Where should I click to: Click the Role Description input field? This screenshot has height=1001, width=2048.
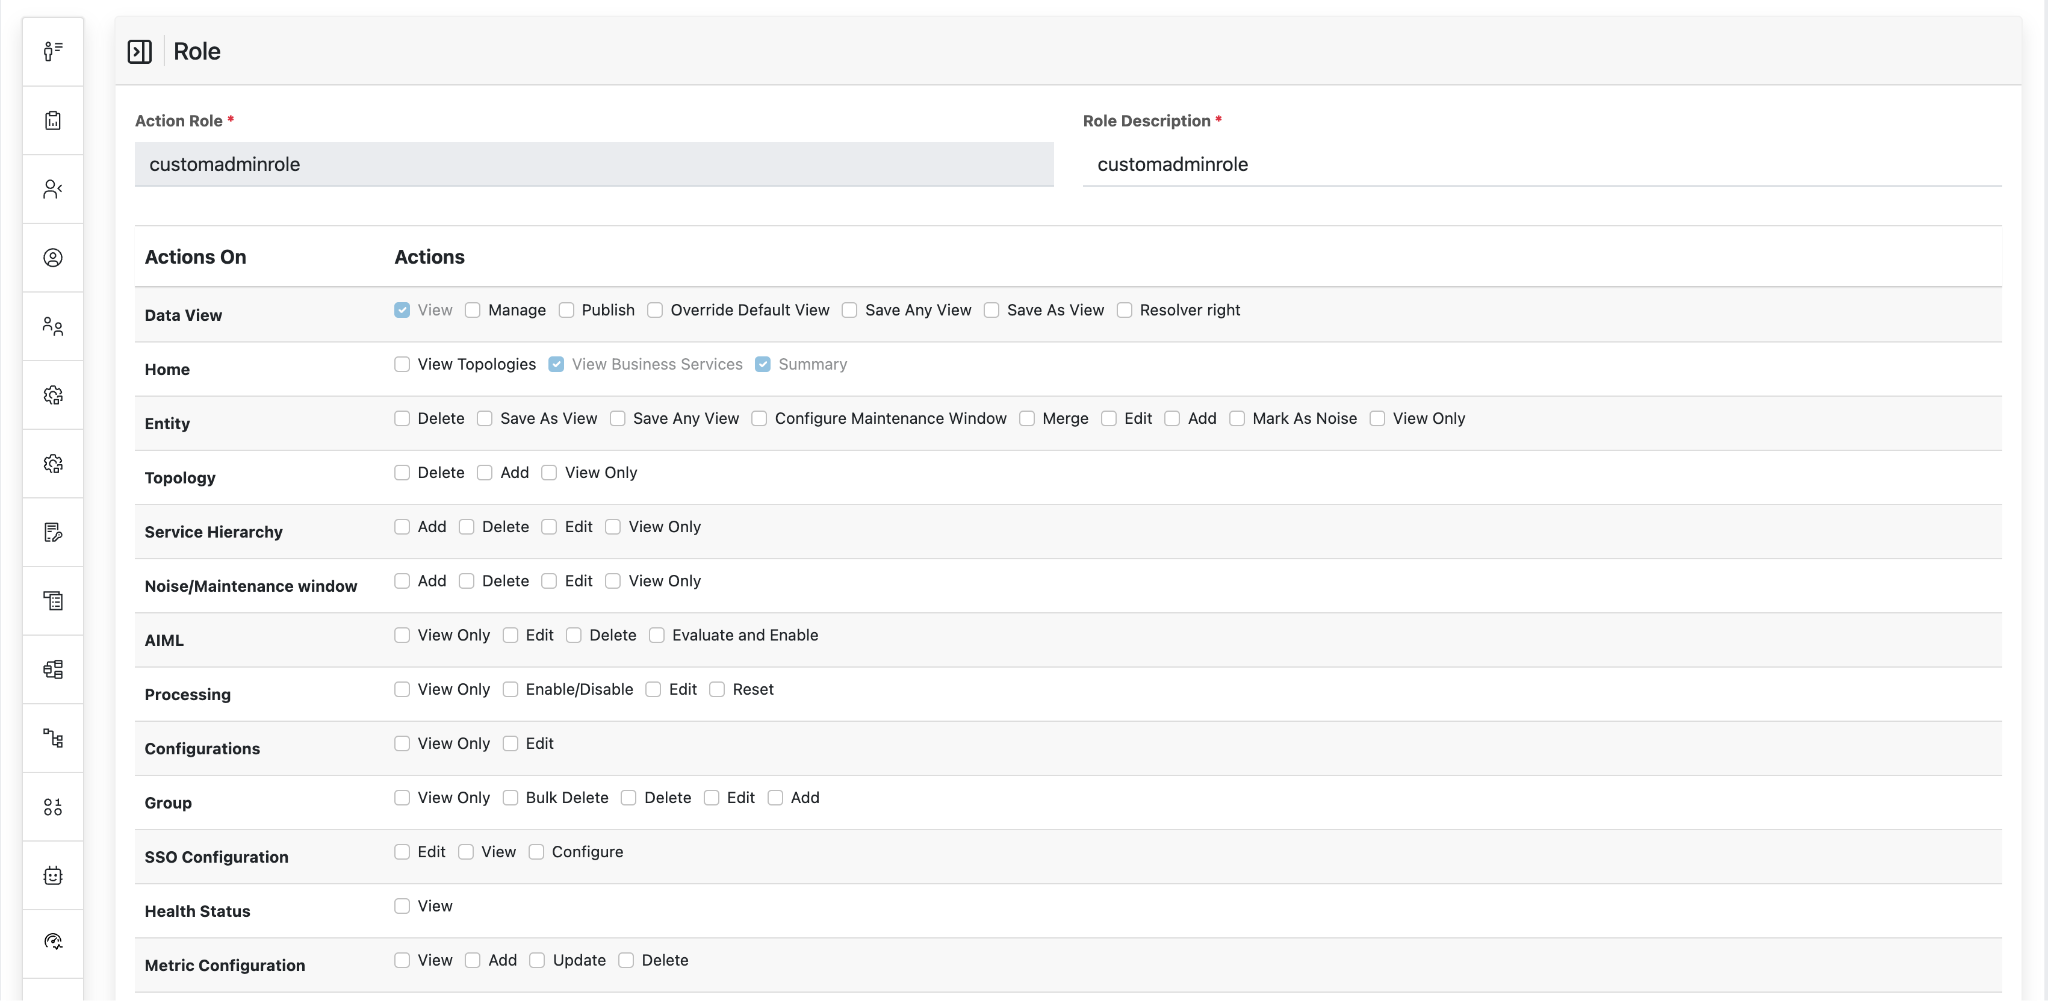coord(1541,165)
